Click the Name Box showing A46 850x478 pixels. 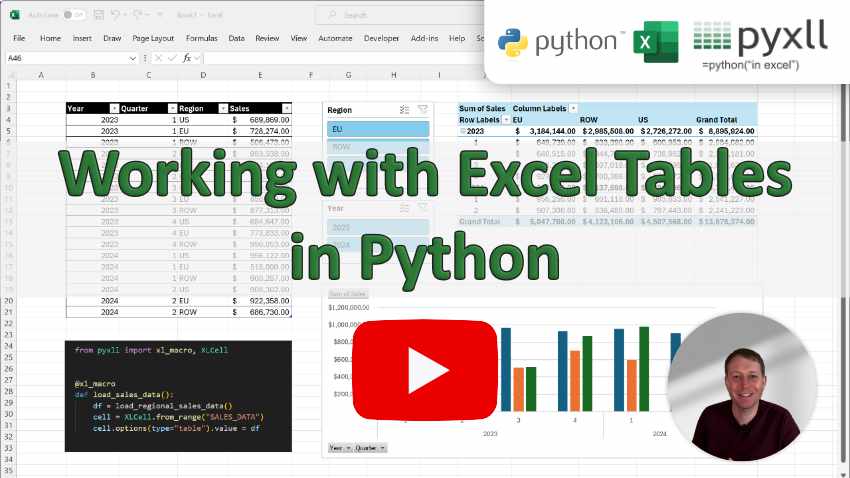[66, 58]
